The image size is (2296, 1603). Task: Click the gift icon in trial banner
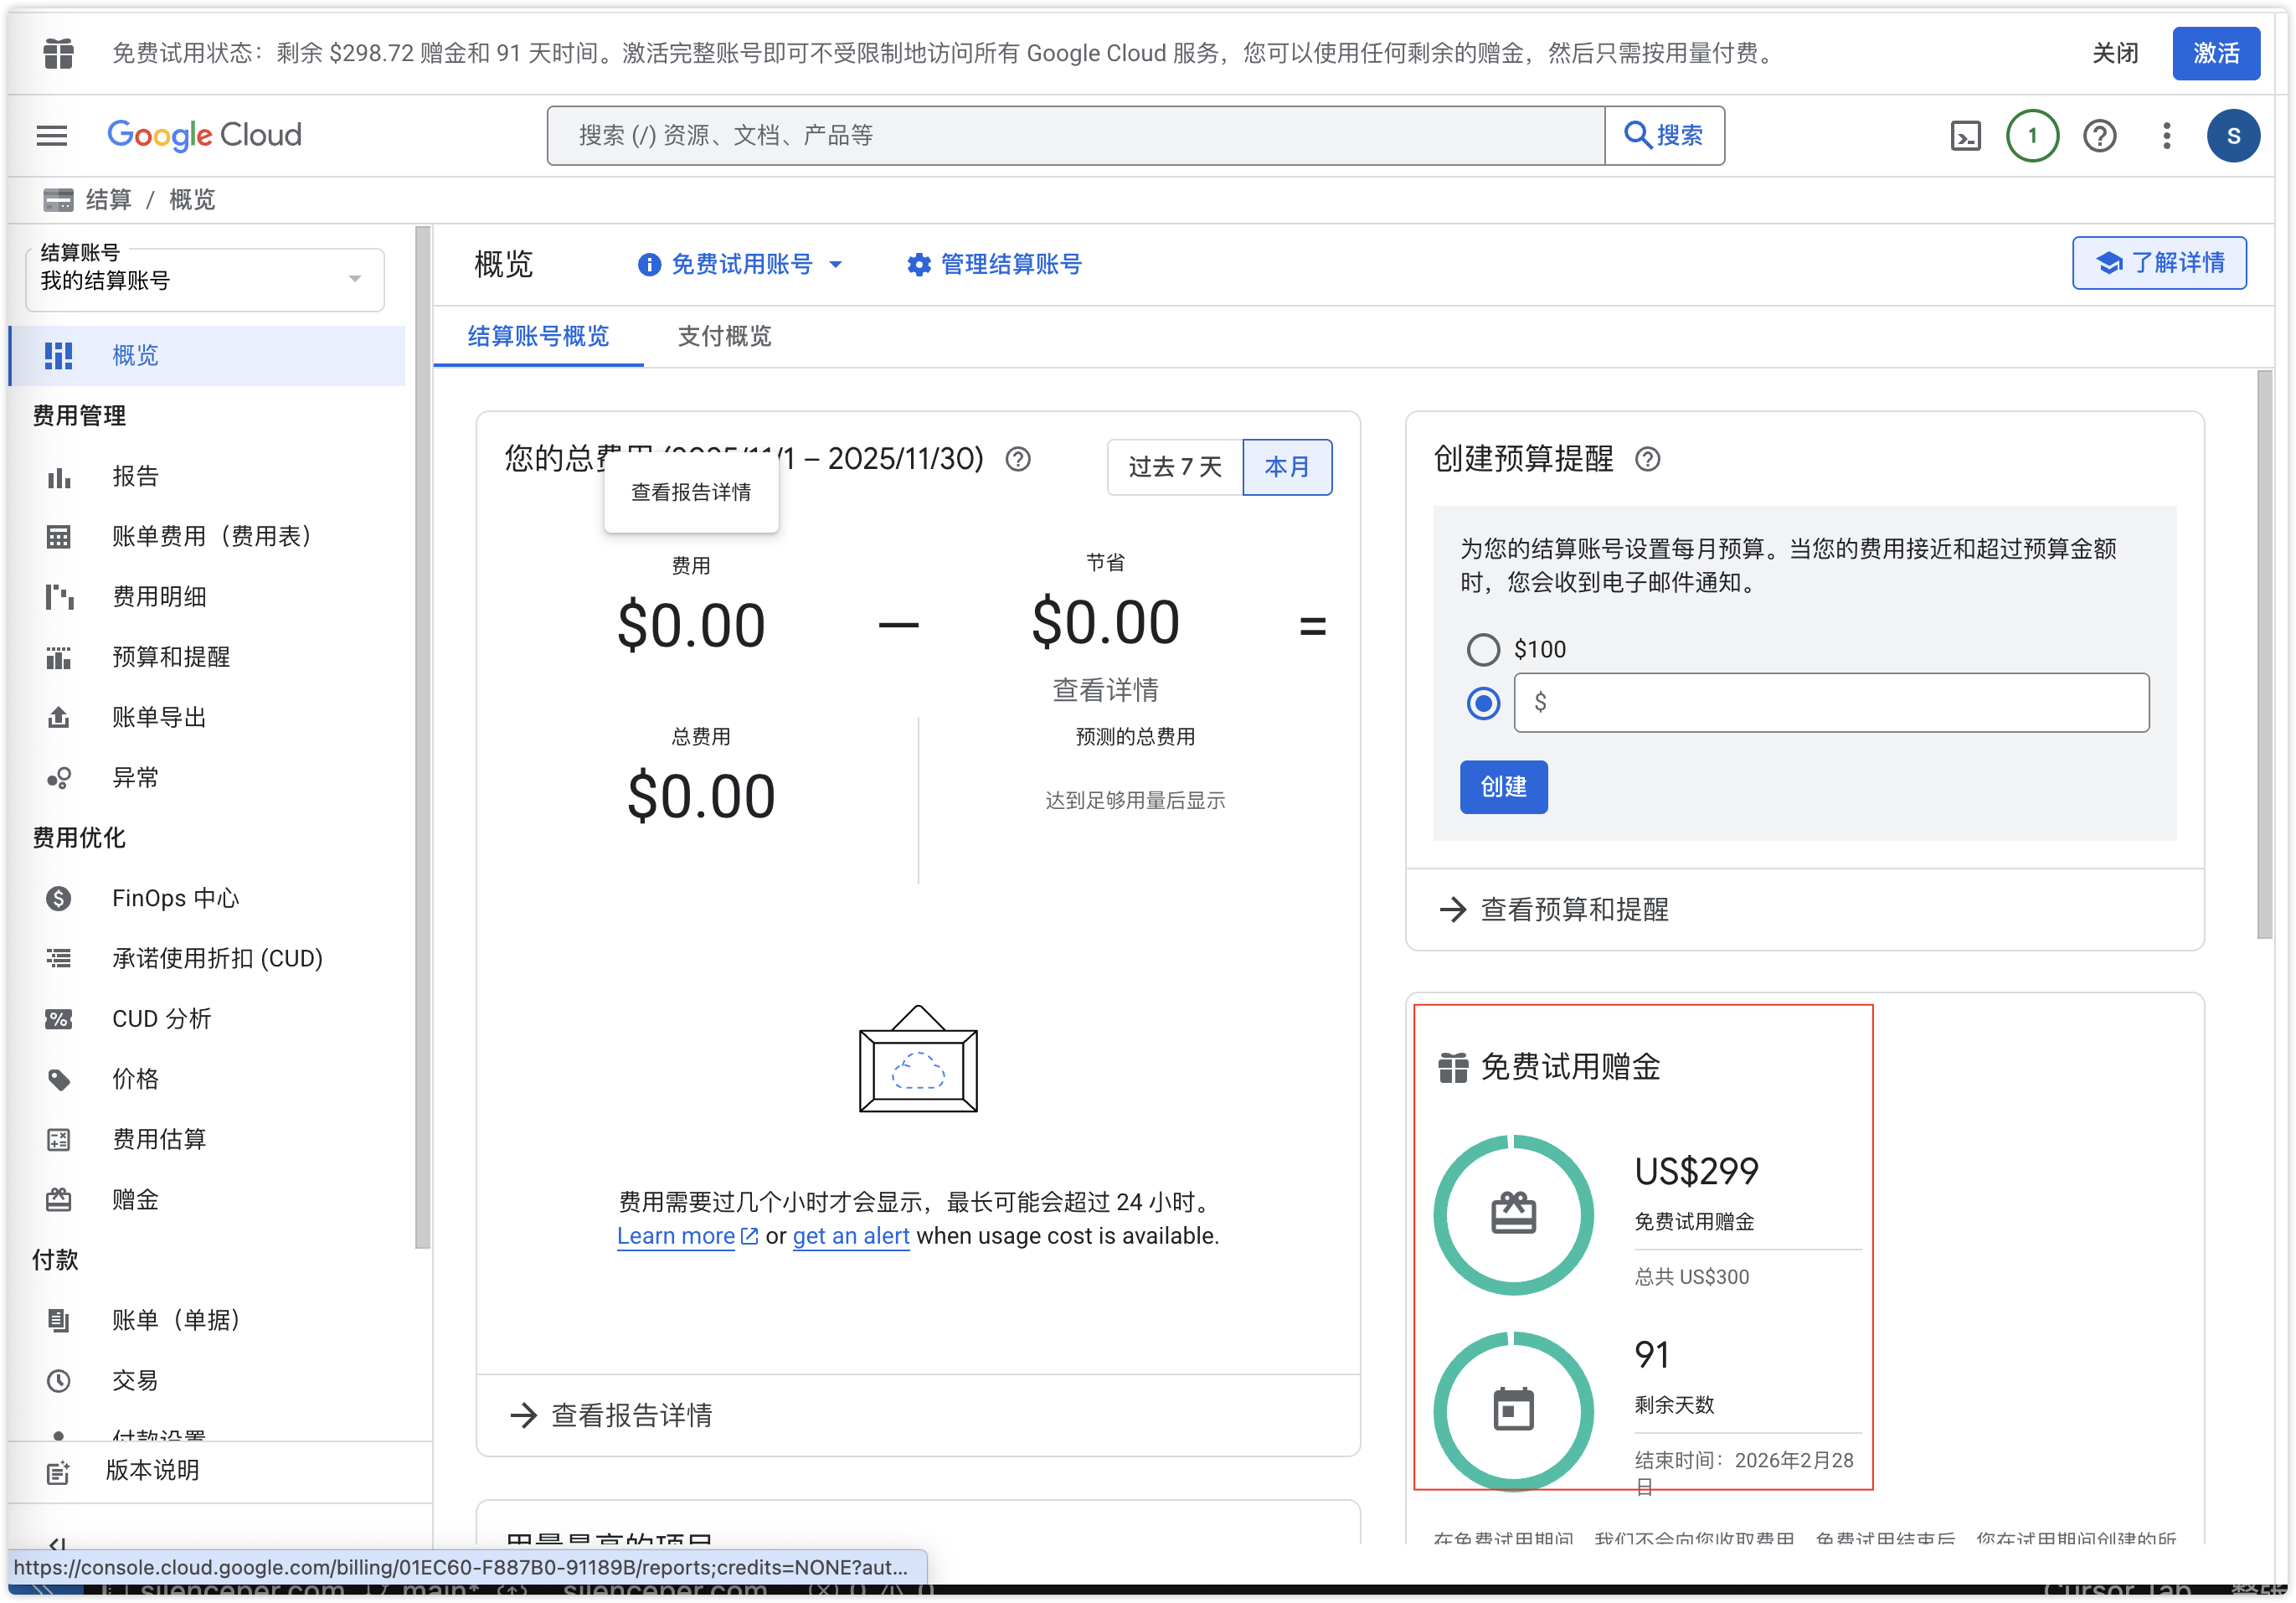pyautogui.click(x=58, y=53)
